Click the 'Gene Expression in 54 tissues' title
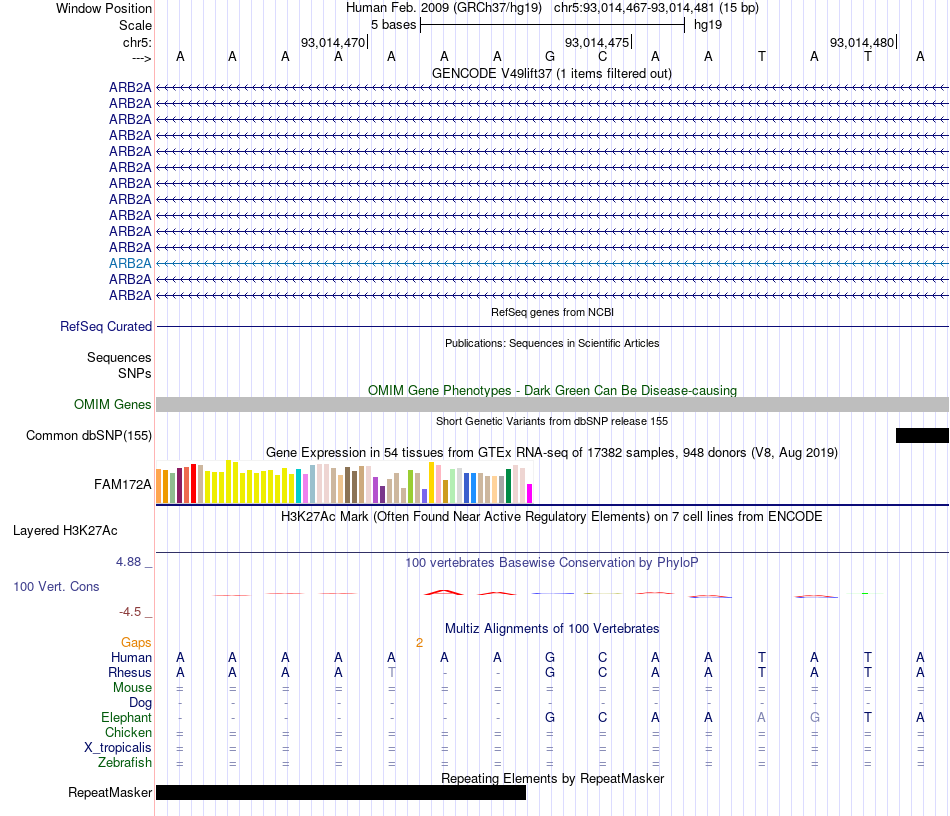950x816 pixels. coord(552,453)
